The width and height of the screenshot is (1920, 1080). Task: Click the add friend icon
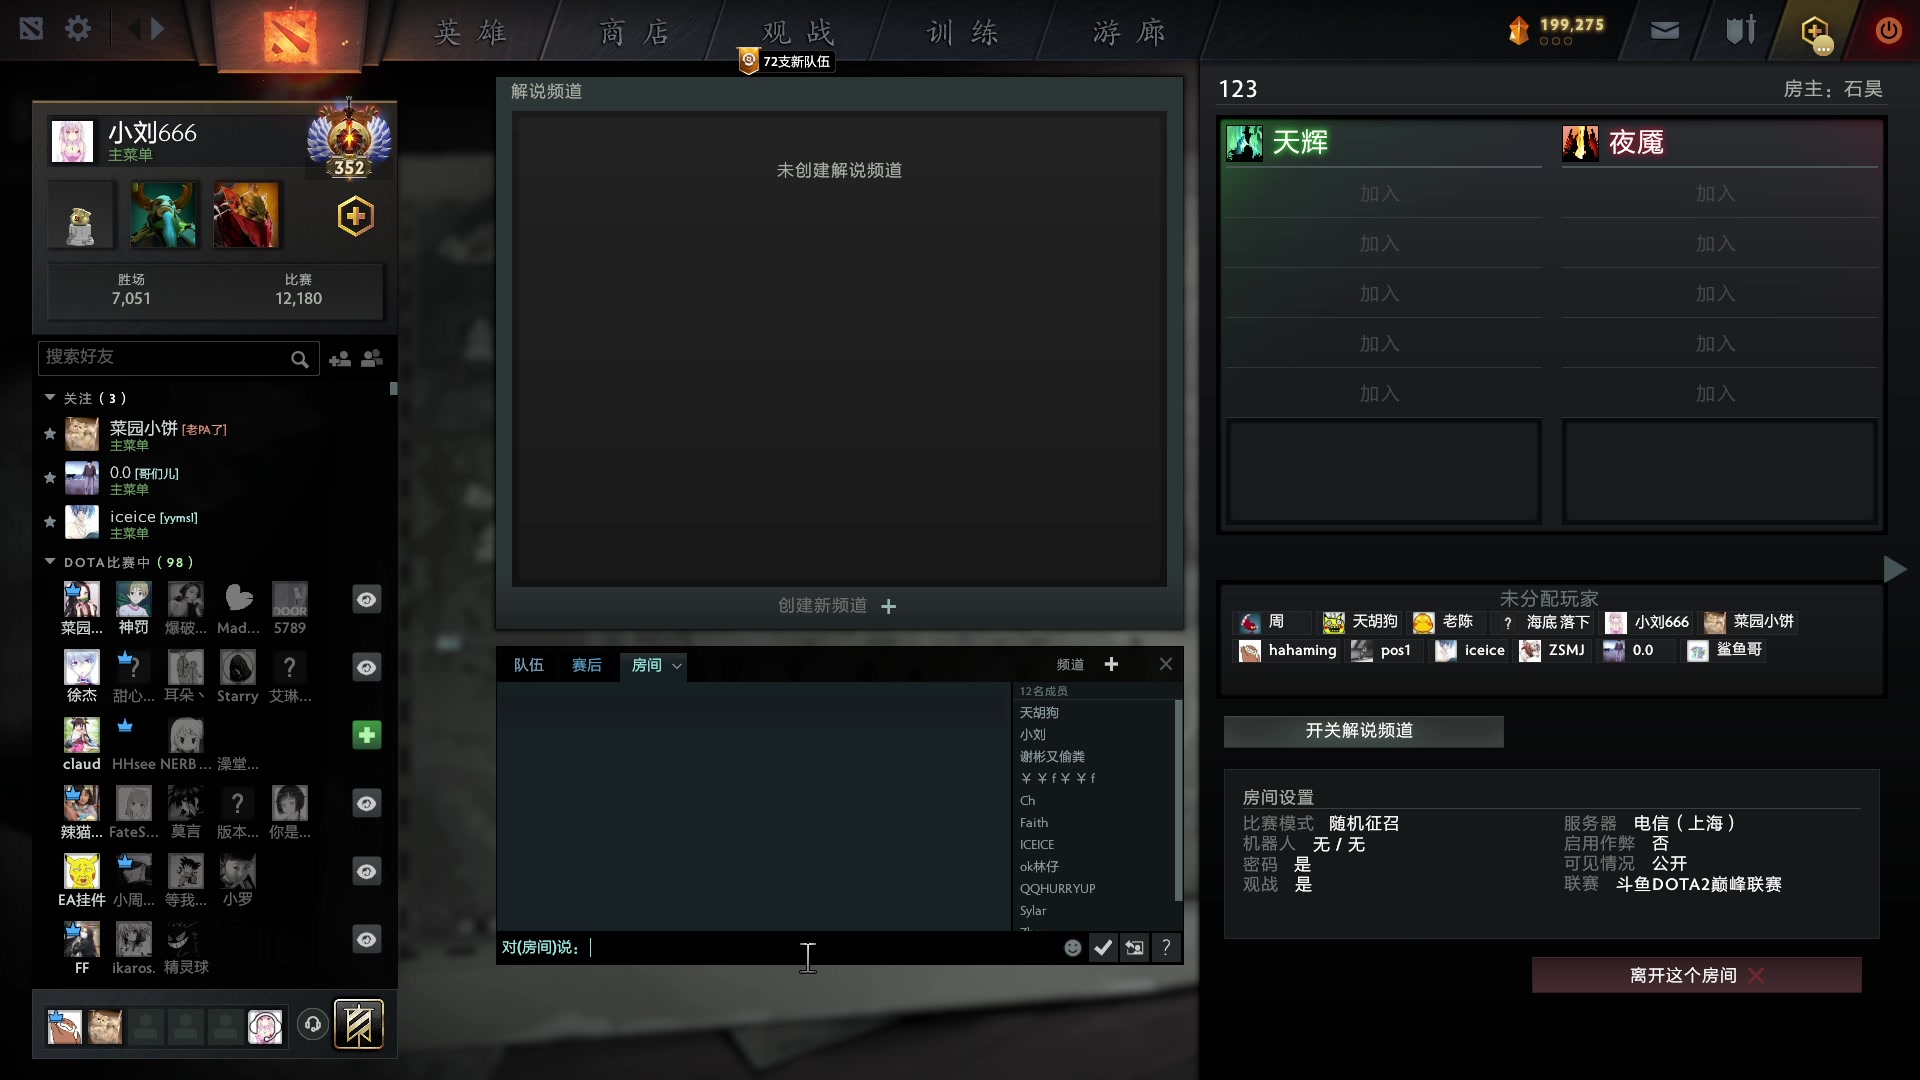tap(340, 358)
